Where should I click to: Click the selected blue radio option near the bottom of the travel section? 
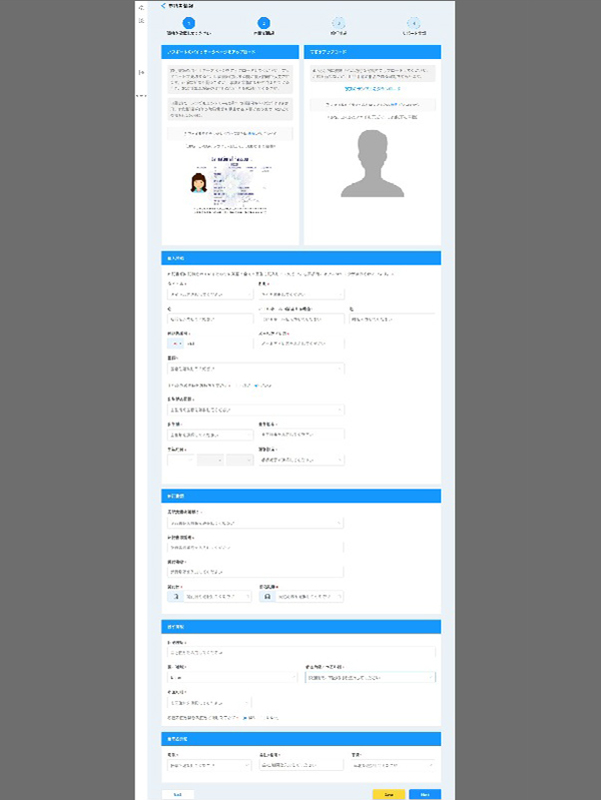point(245,718)
